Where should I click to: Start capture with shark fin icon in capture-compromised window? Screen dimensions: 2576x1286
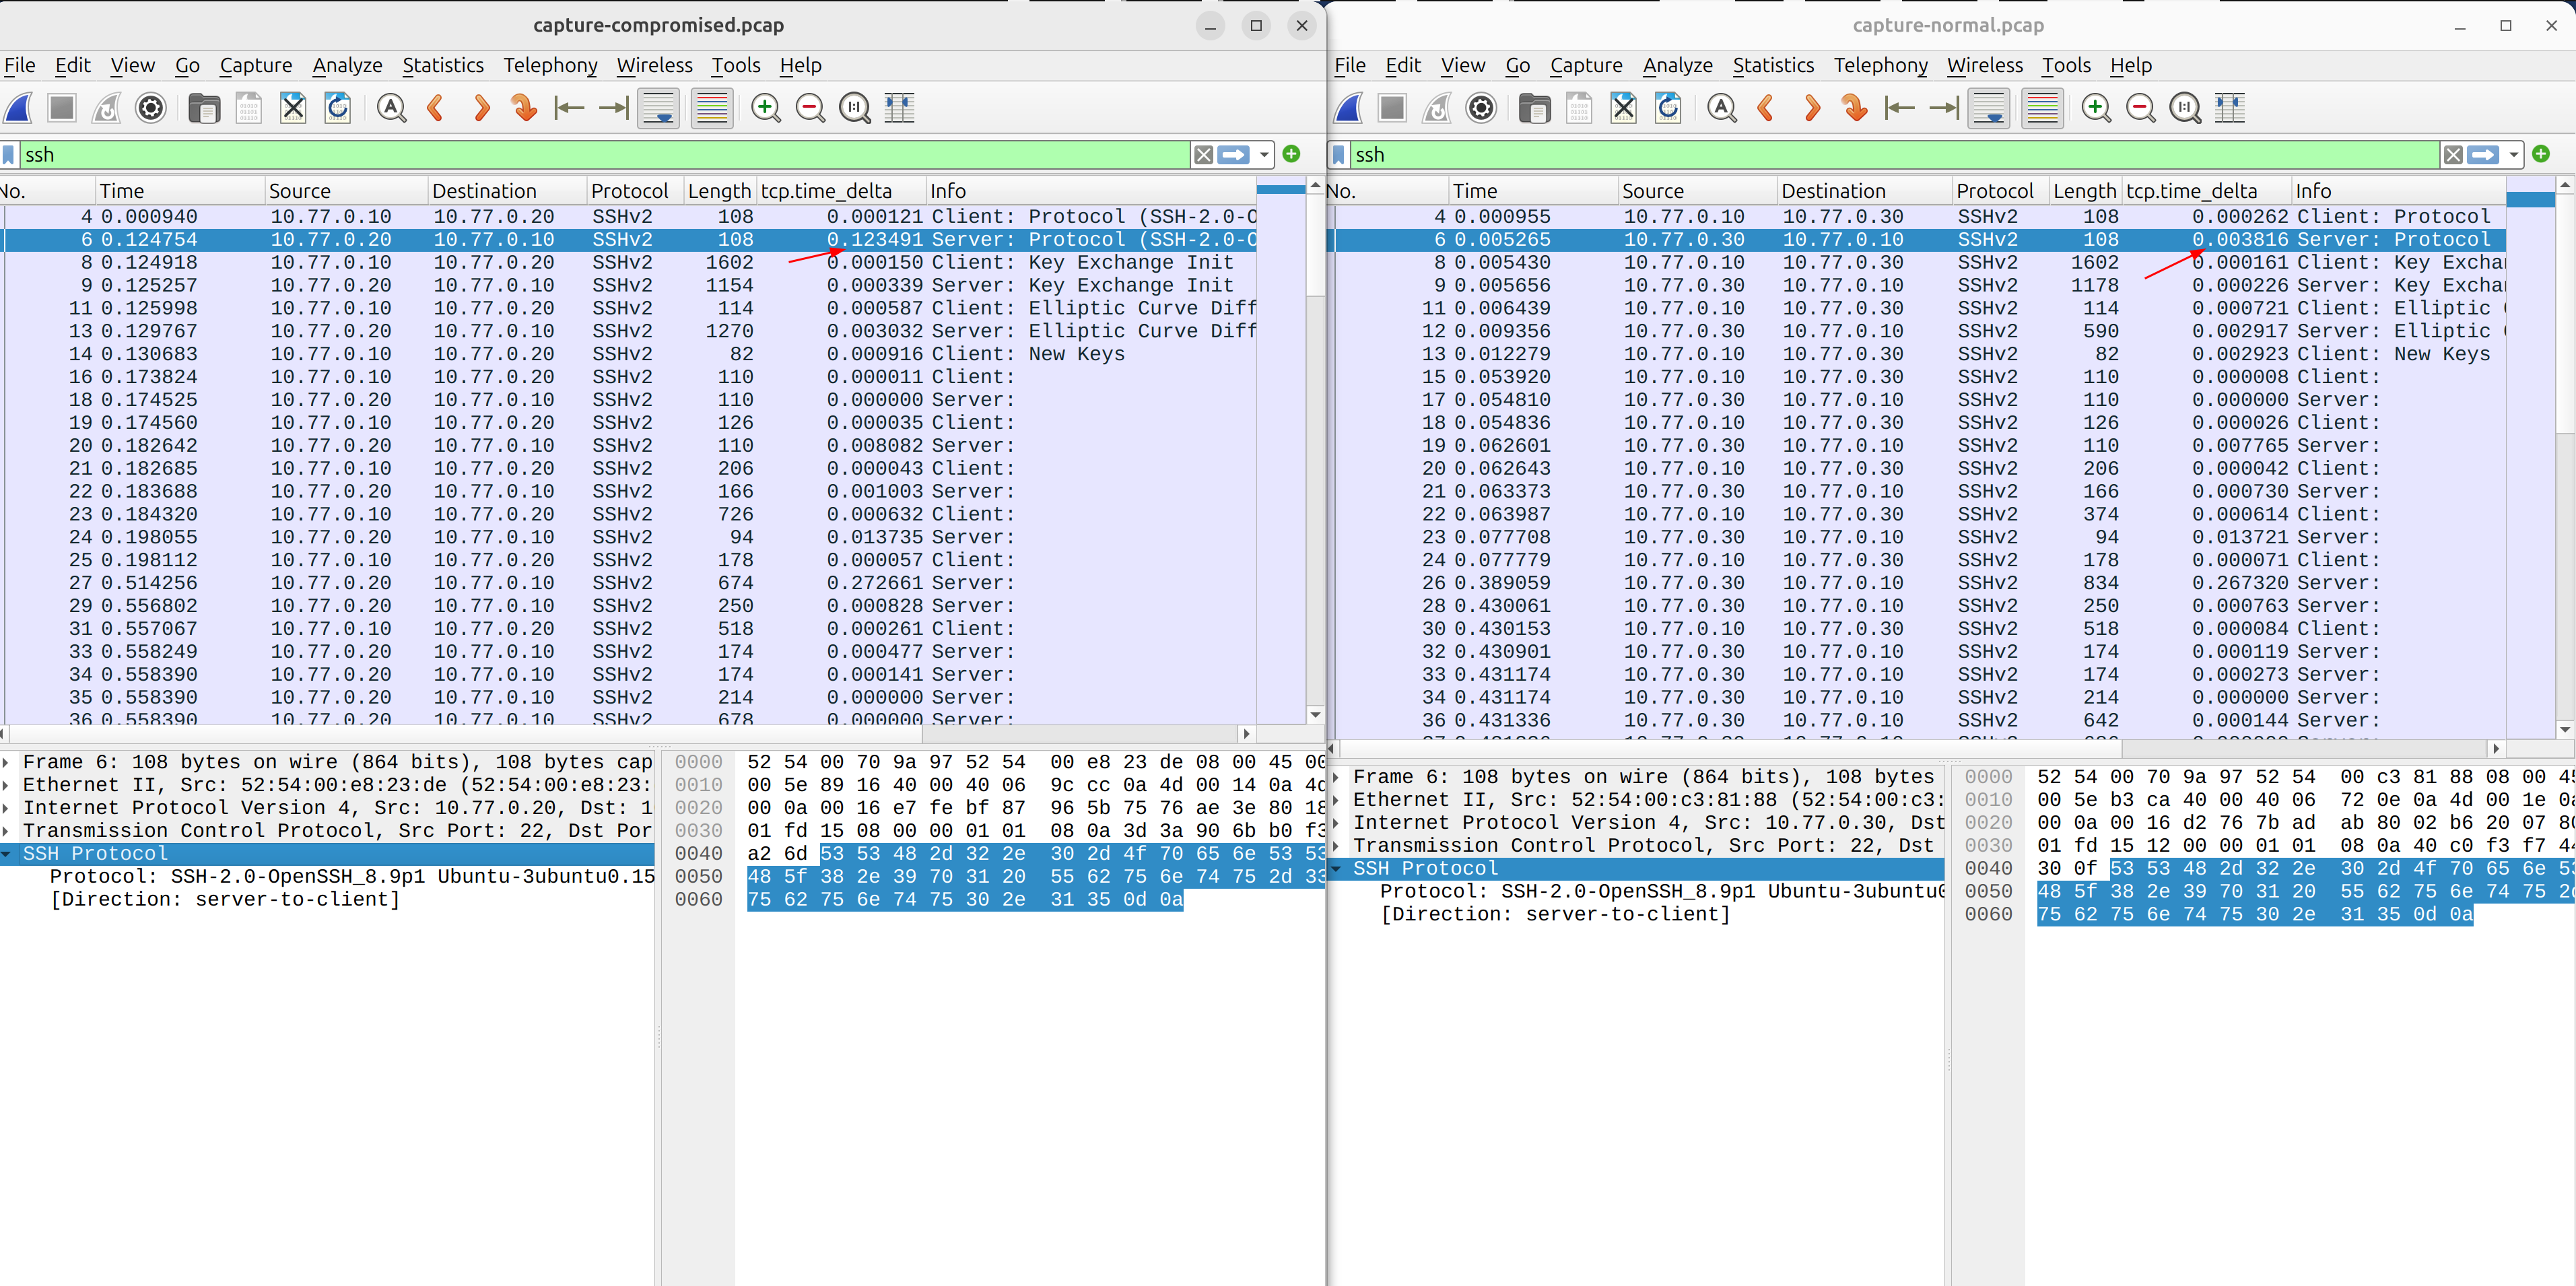pos(19,108)
